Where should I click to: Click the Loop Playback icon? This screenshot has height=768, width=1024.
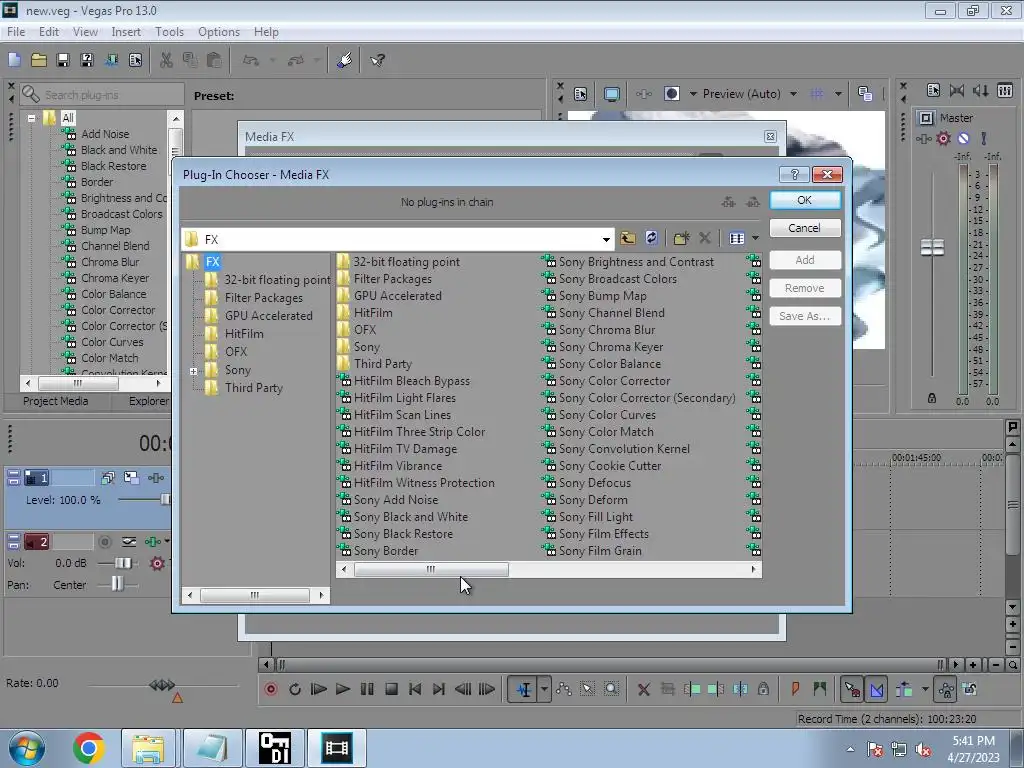pos(295,689)
